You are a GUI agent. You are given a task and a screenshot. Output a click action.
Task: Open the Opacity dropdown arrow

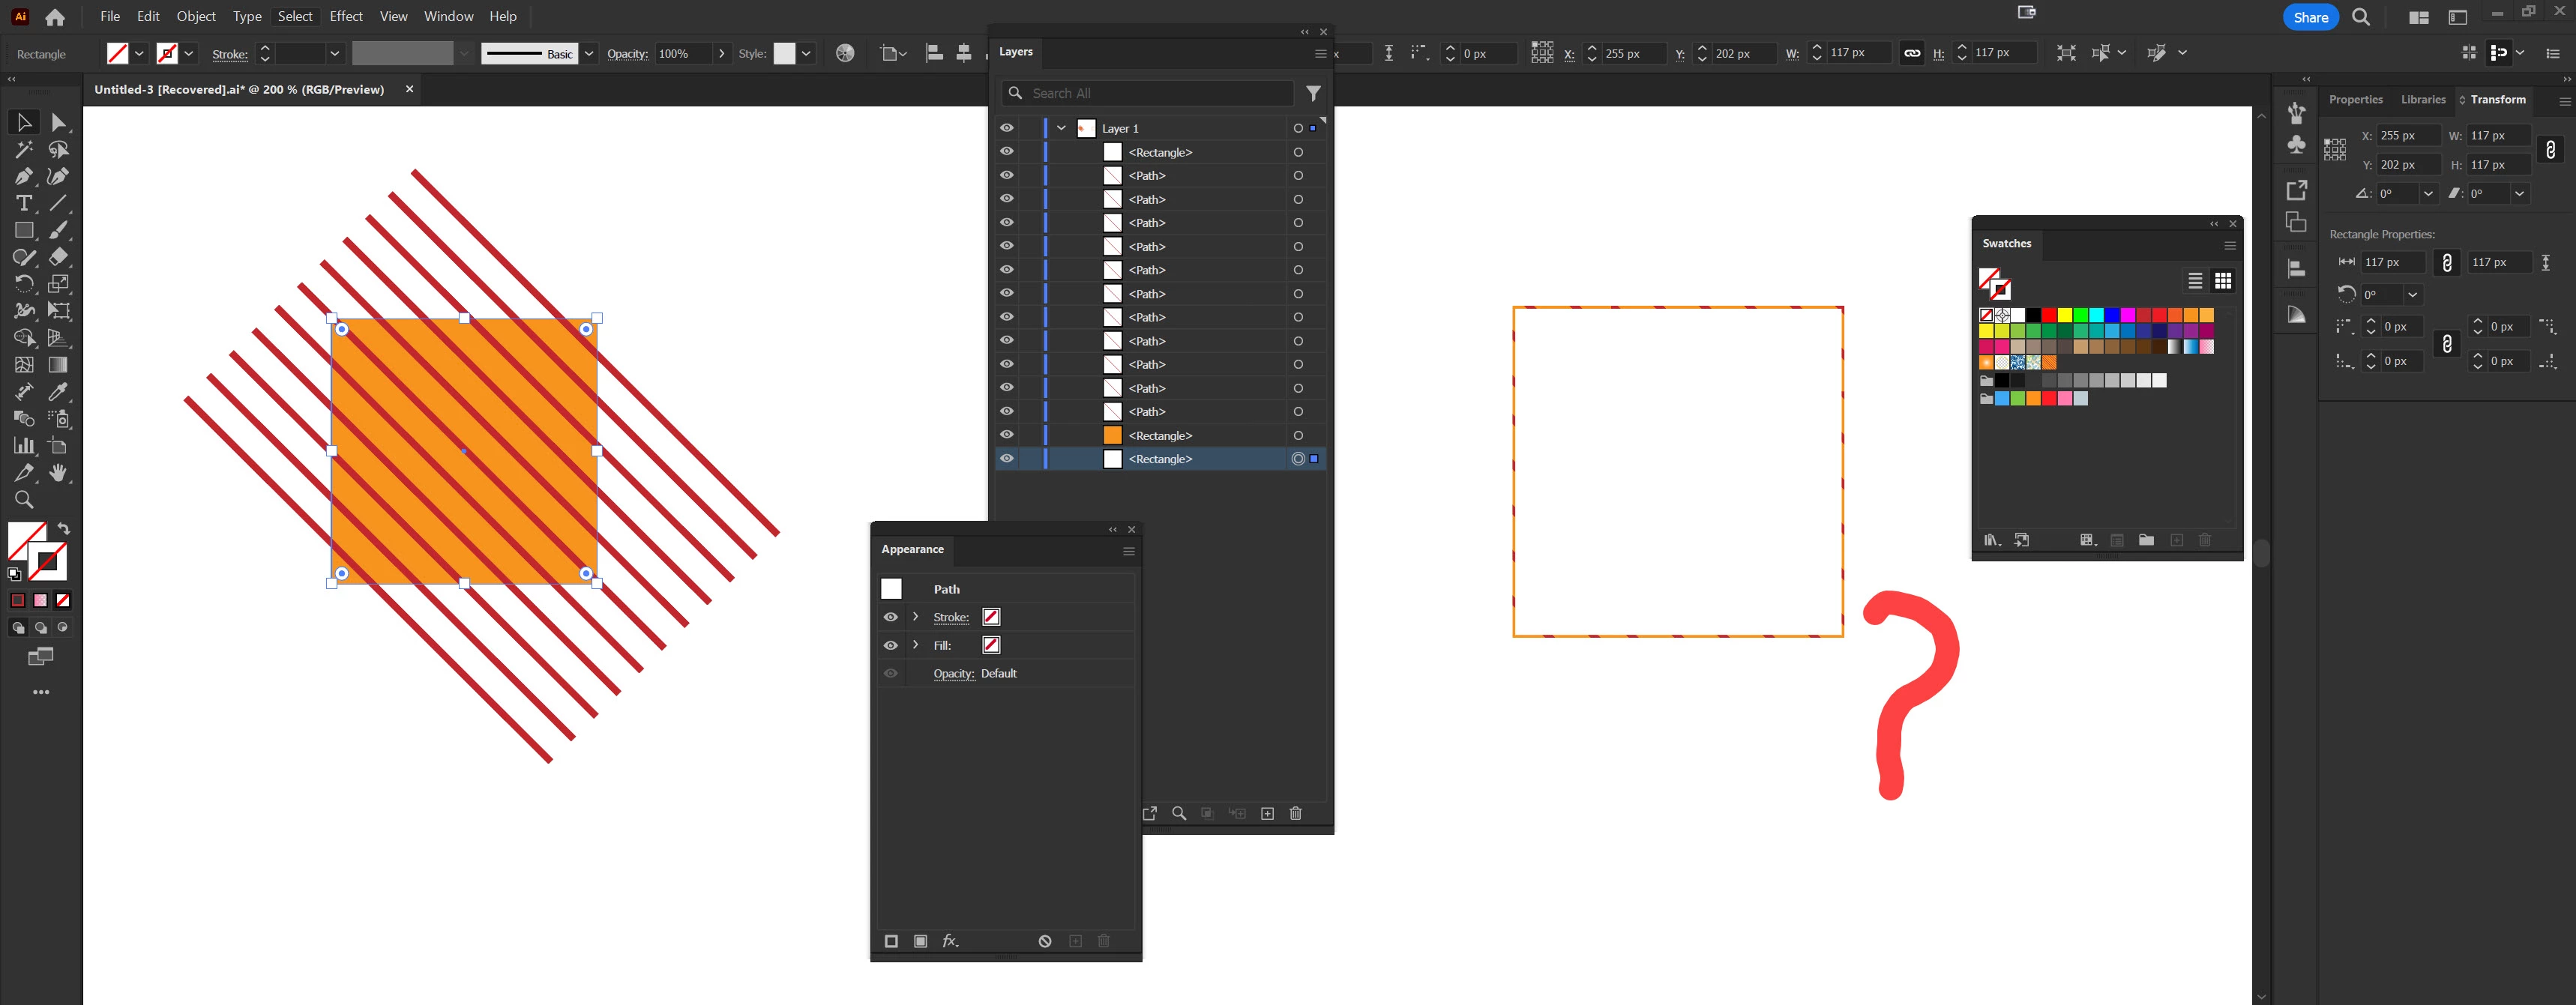tap(721, 54)
